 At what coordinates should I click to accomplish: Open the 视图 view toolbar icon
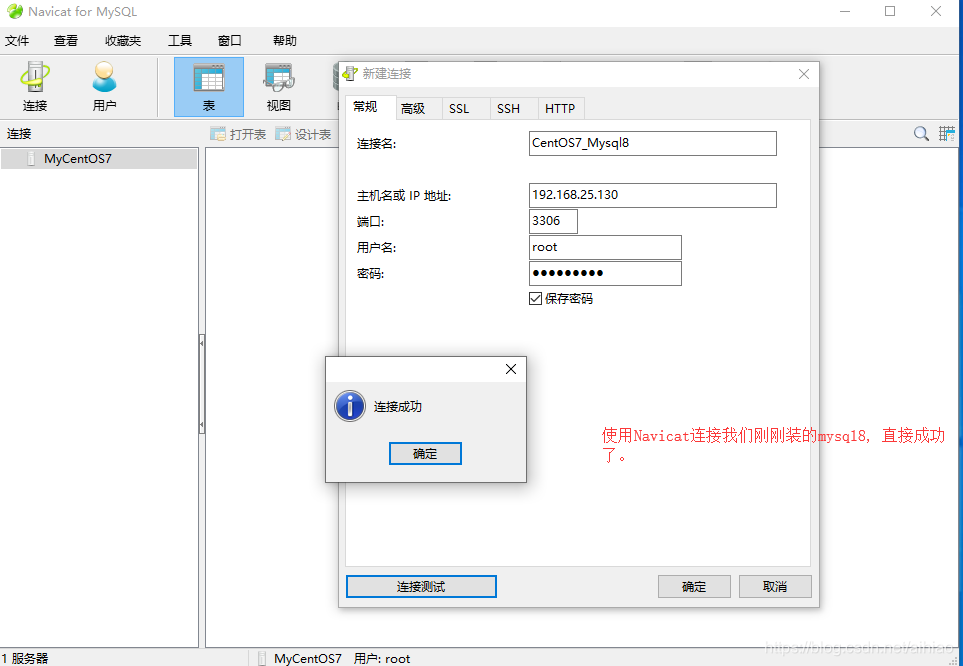pyautogui.click(x=279, y=87)
